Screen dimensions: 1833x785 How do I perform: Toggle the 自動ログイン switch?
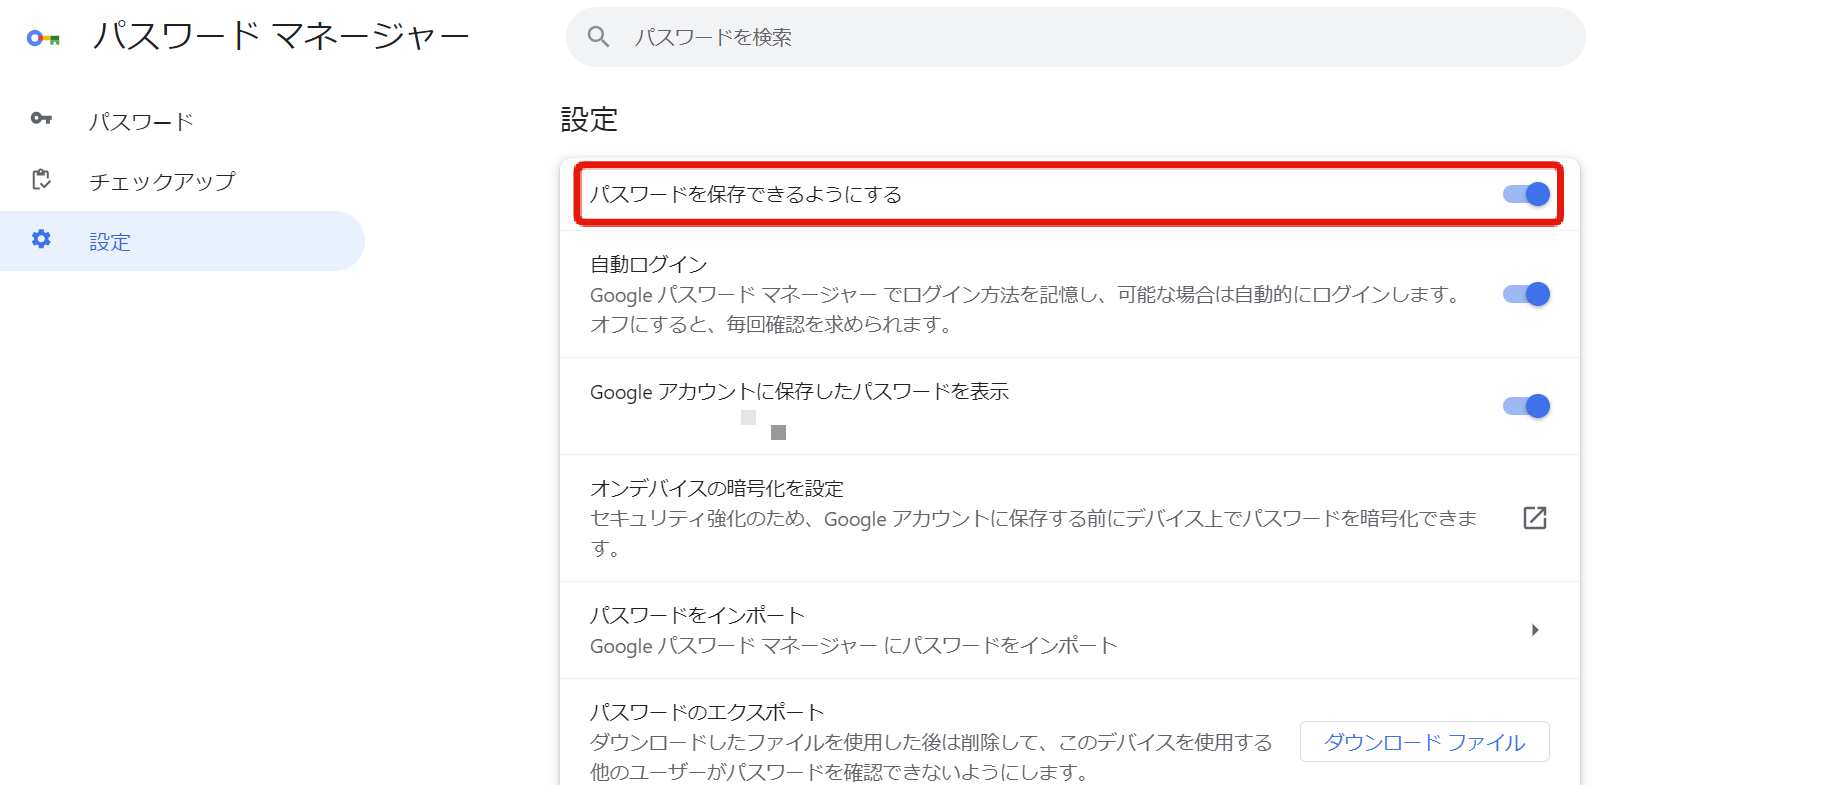click(x=1526, y=294)
